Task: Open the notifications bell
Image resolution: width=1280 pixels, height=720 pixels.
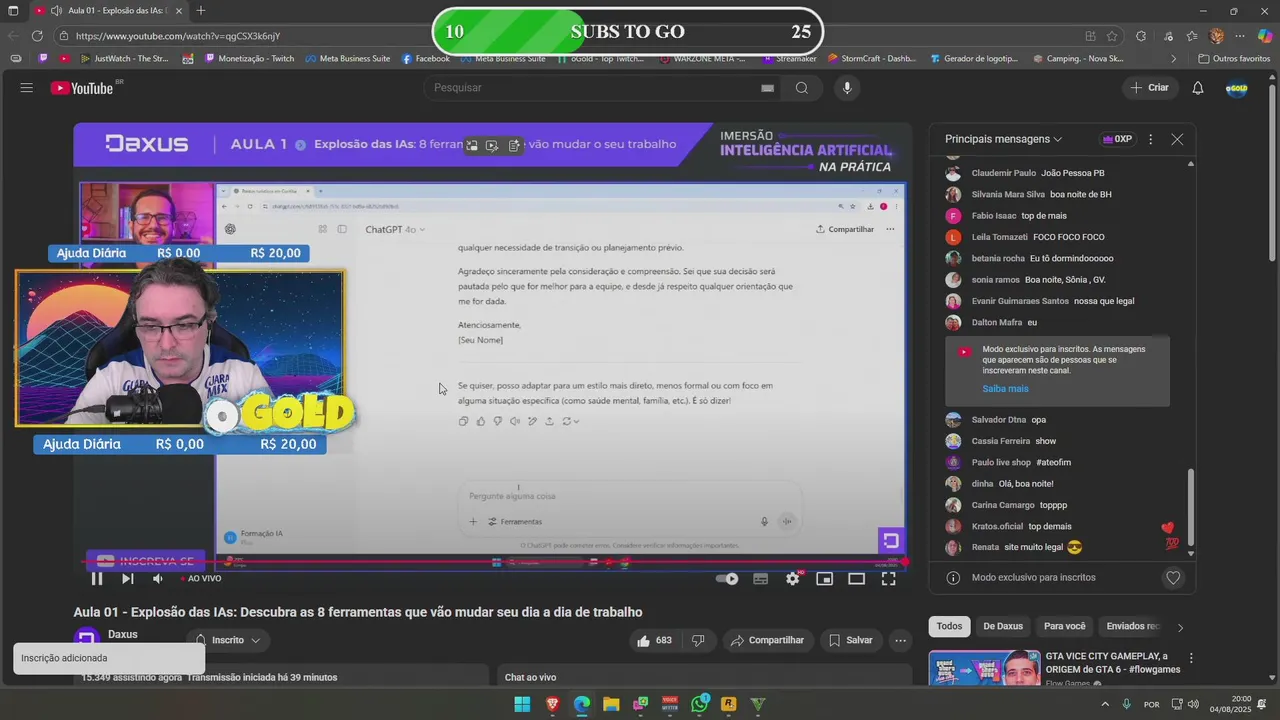Action: click(1197, 88)
